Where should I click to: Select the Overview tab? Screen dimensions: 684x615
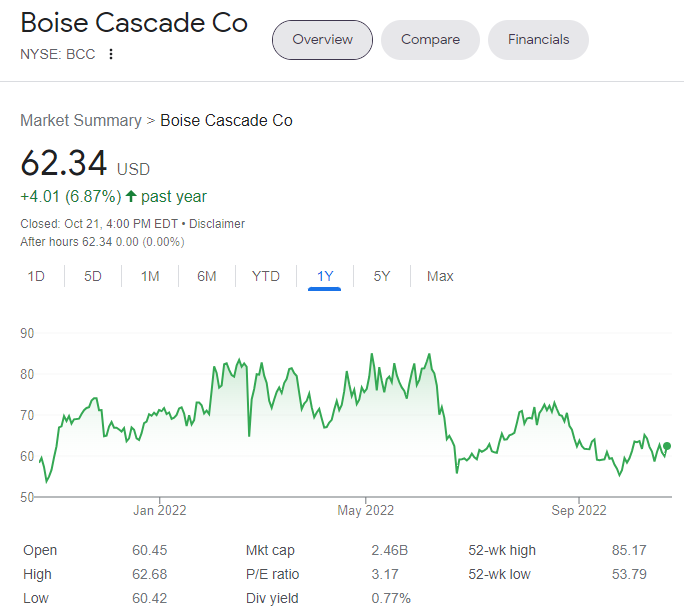(x=322, y=40)
